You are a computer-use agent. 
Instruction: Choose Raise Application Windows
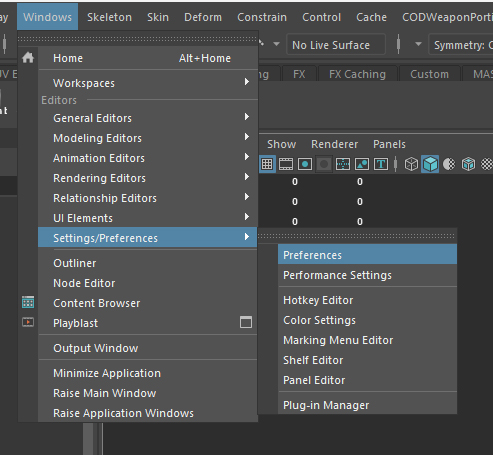pyautogui.click(x=148, y=413)
